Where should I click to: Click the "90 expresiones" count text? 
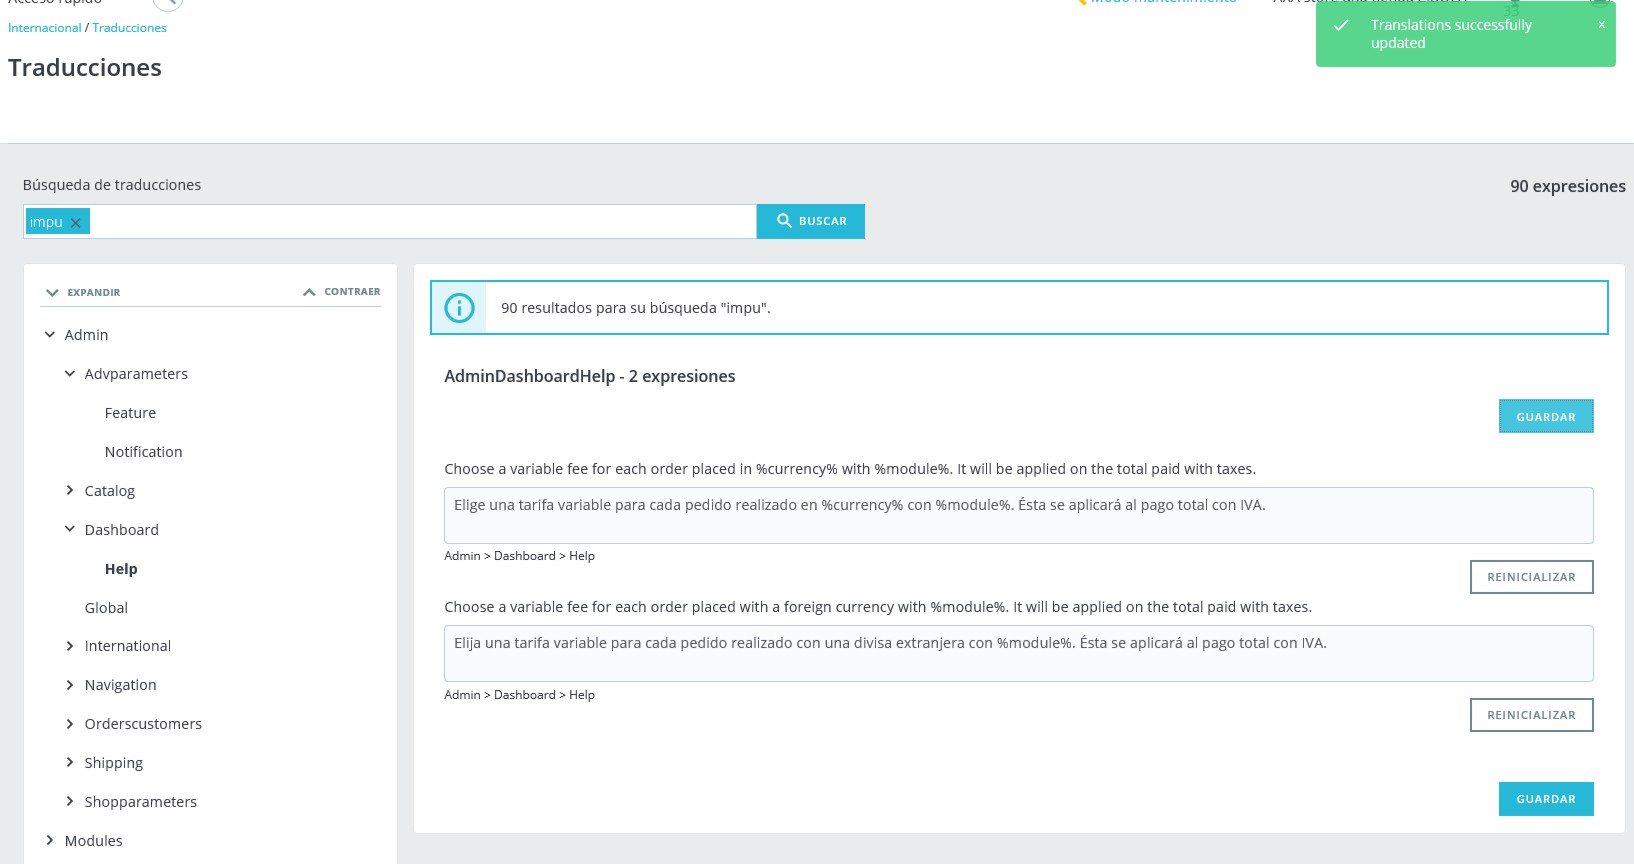tap(1568, 186)
